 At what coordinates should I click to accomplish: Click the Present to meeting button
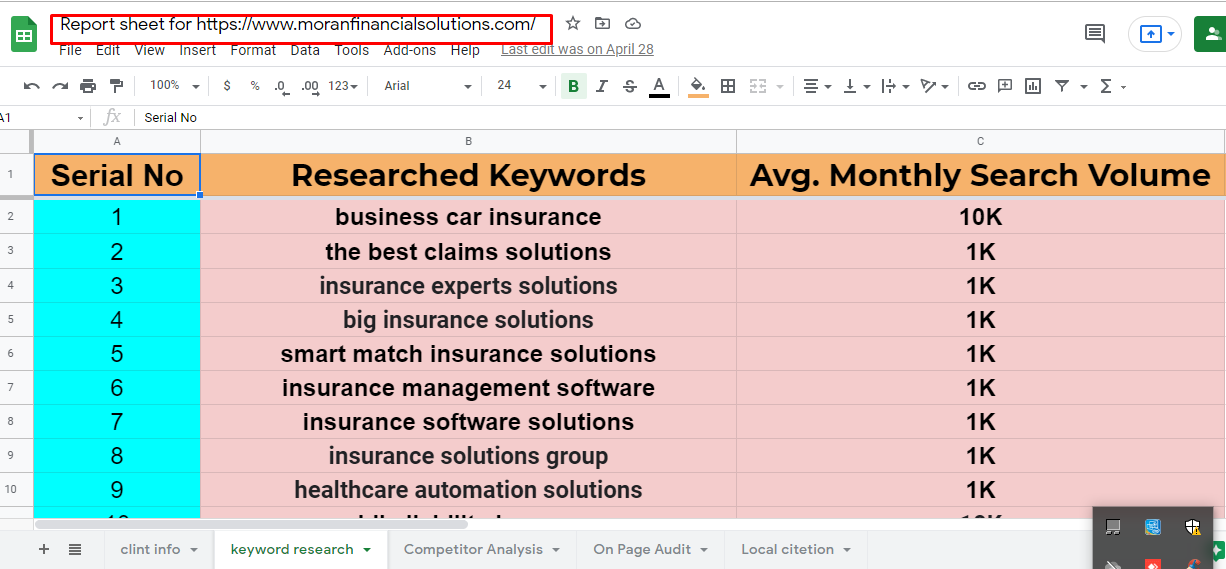point(1155,34)
